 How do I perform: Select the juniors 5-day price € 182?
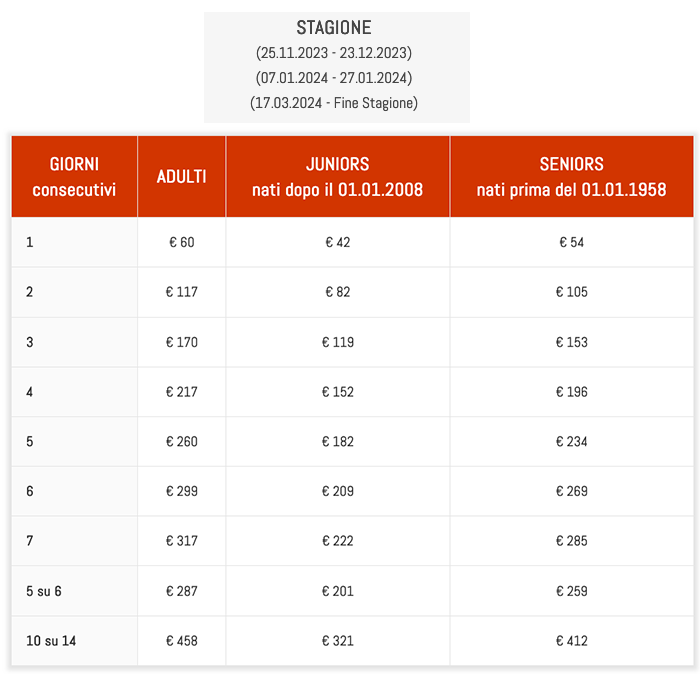[338, 442]
